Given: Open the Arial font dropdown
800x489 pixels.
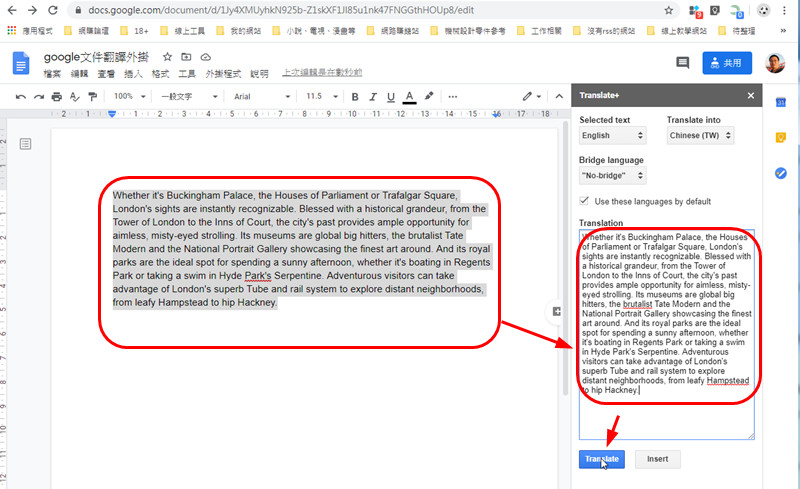Looking at the screenshot, I should [262, 96].
